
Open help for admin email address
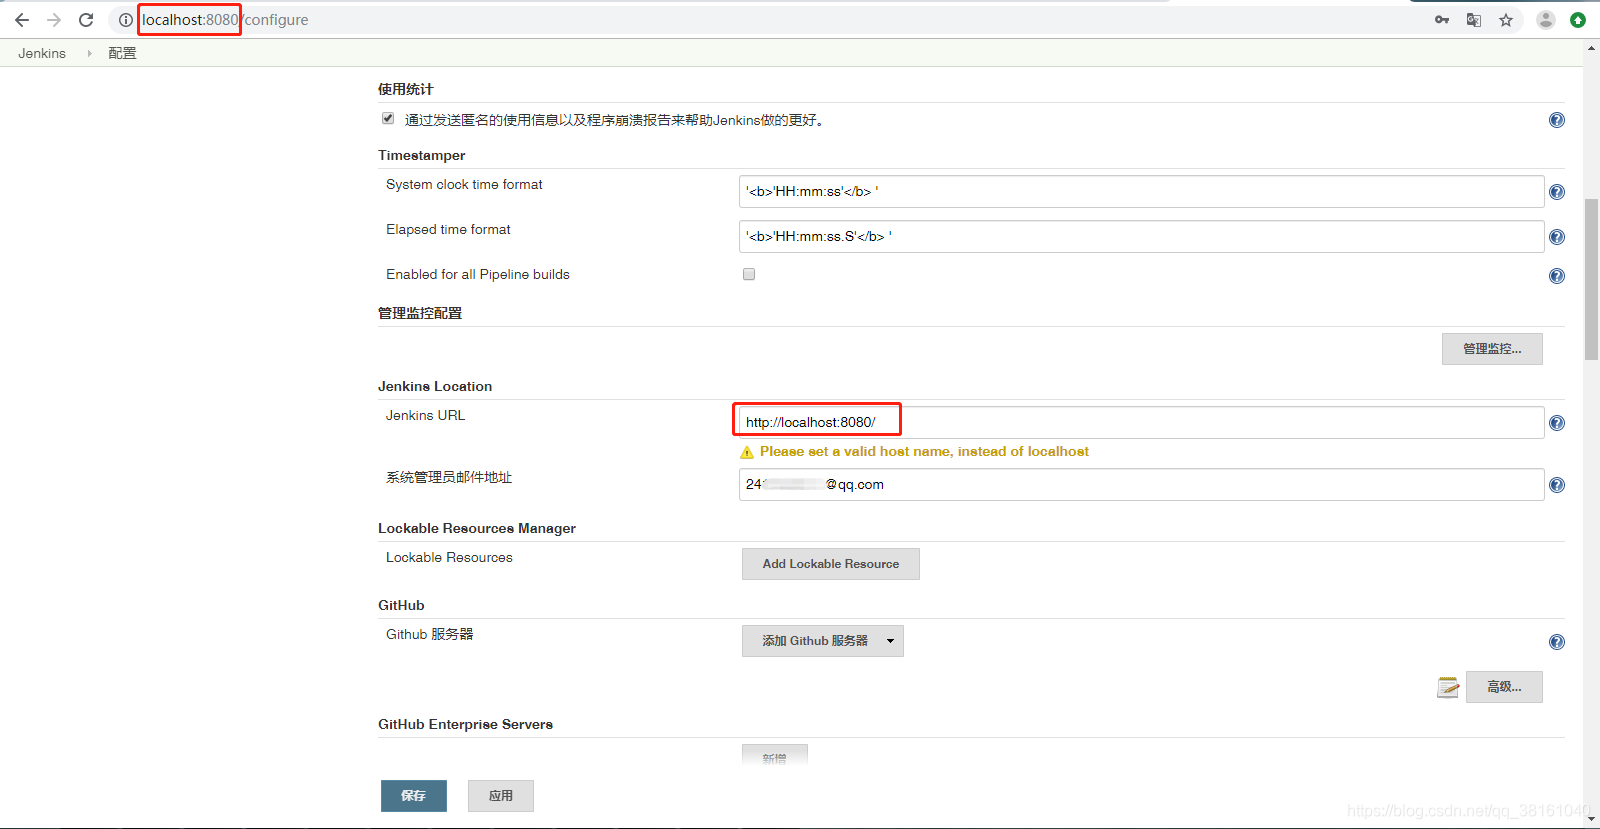(x=1557, y=485)
